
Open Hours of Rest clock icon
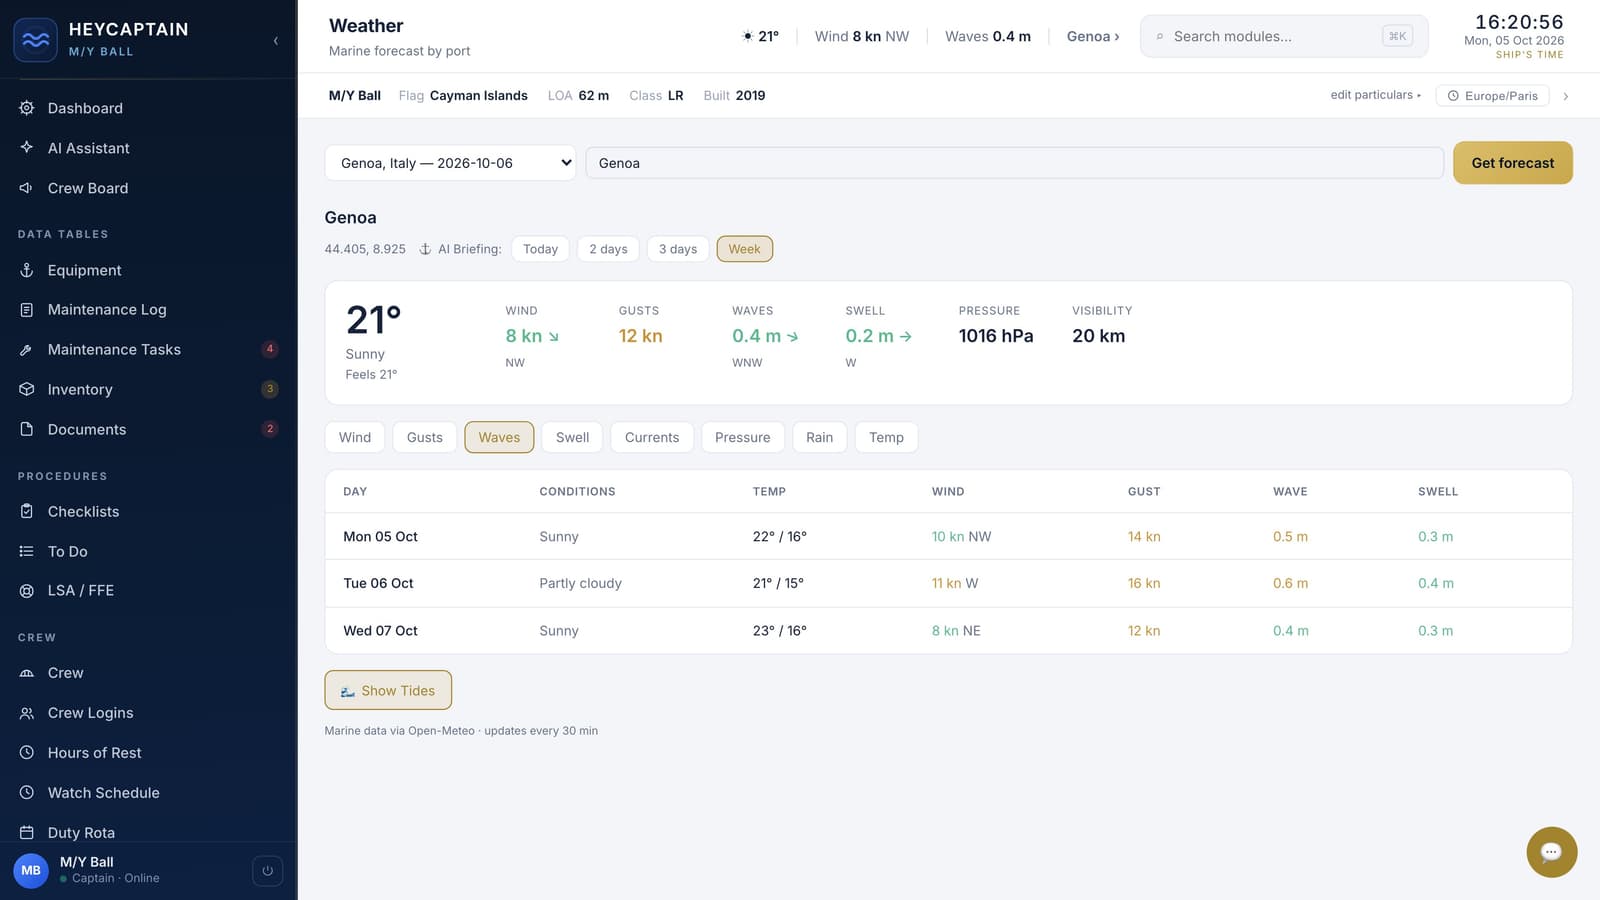(27, 752)
